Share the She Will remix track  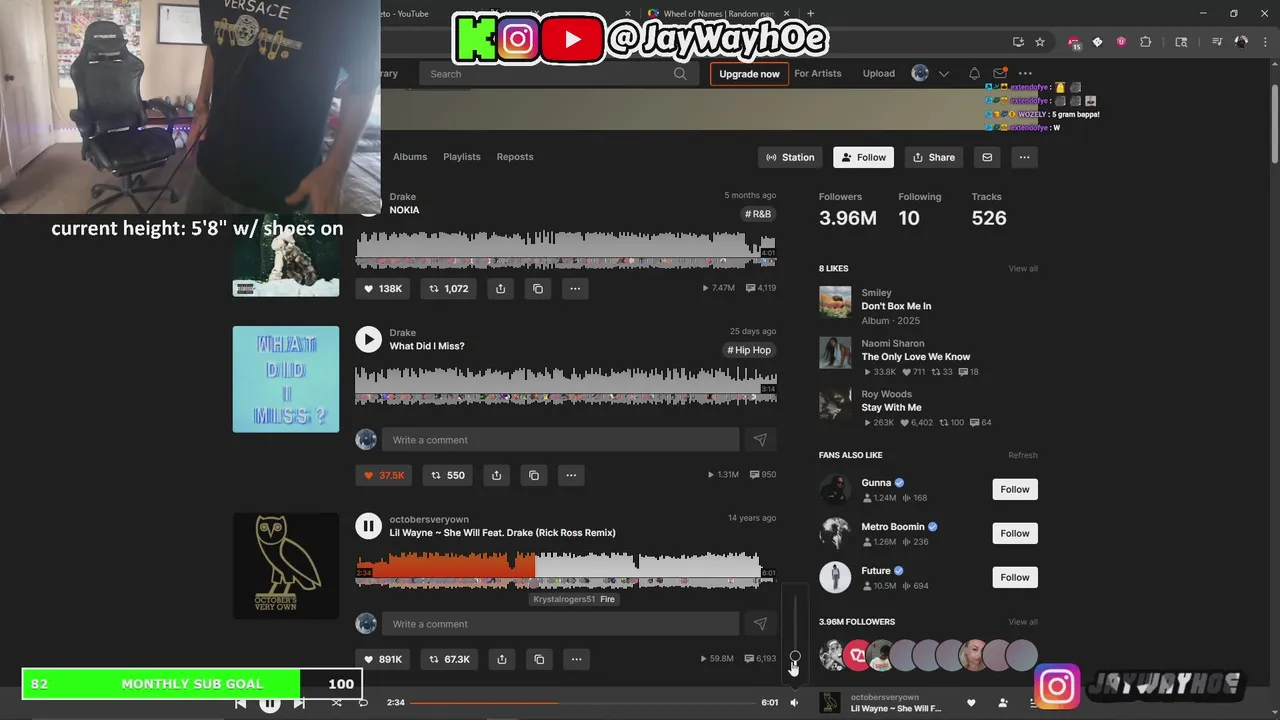[x=502, y=659]
